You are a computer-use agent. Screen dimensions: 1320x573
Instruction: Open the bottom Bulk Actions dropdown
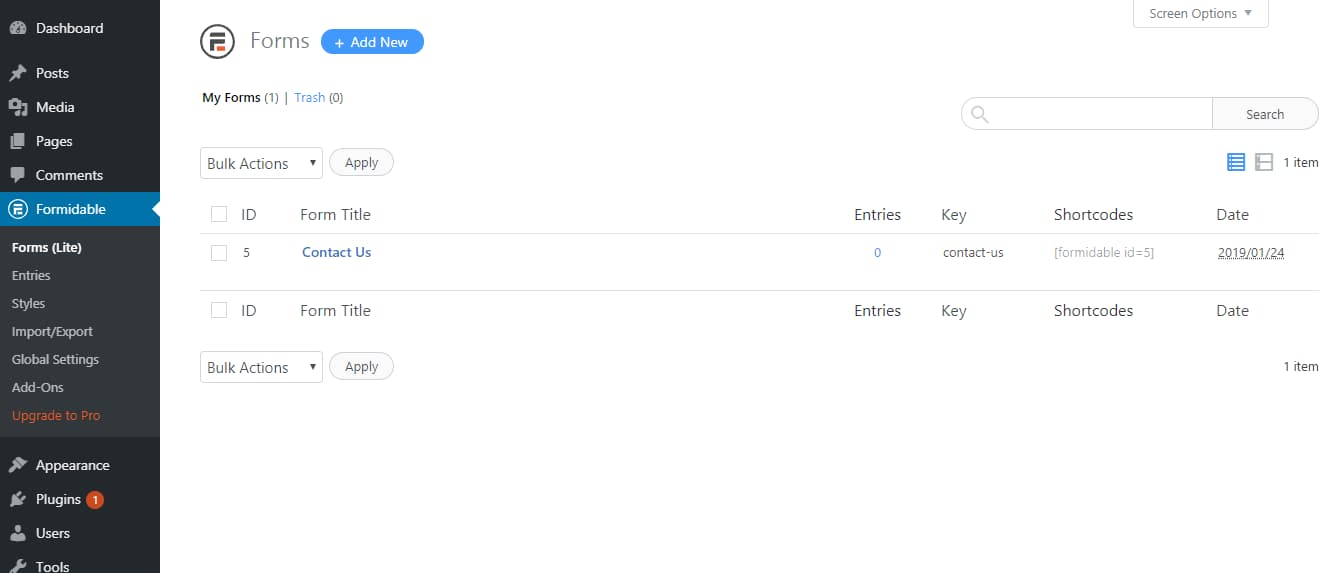click(261, 367)
